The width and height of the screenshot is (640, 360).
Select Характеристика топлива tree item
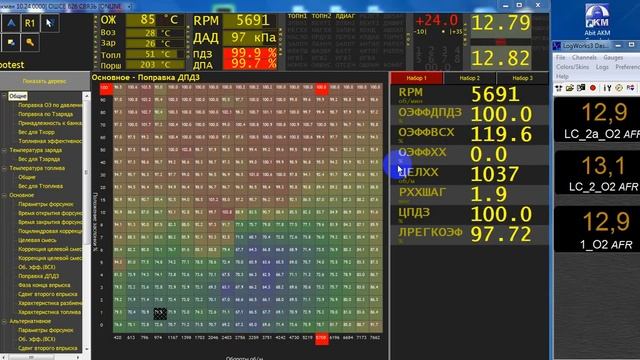tap(49, 312)
